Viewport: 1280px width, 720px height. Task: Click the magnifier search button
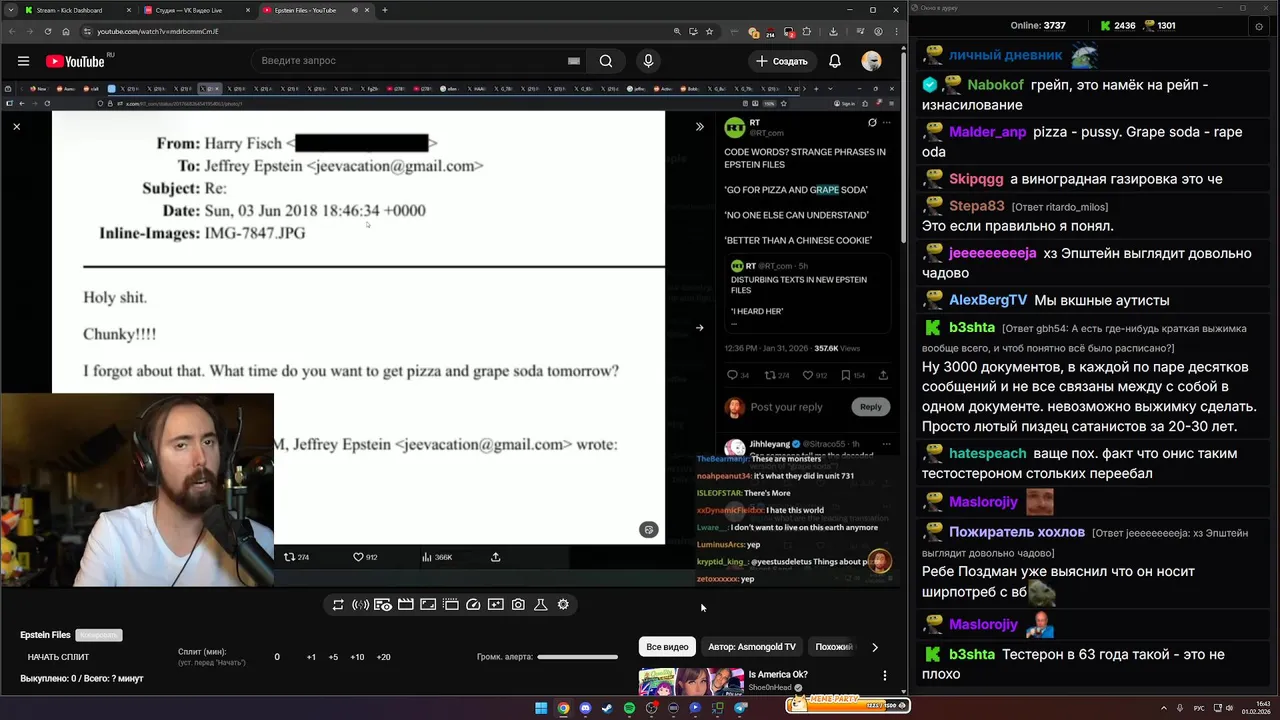click(606, 61)
